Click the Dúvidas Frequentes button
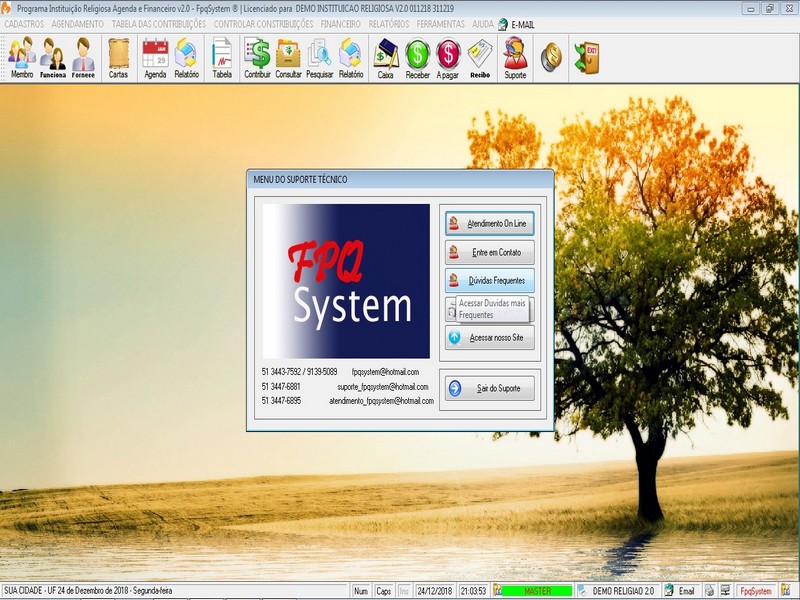 489,280
